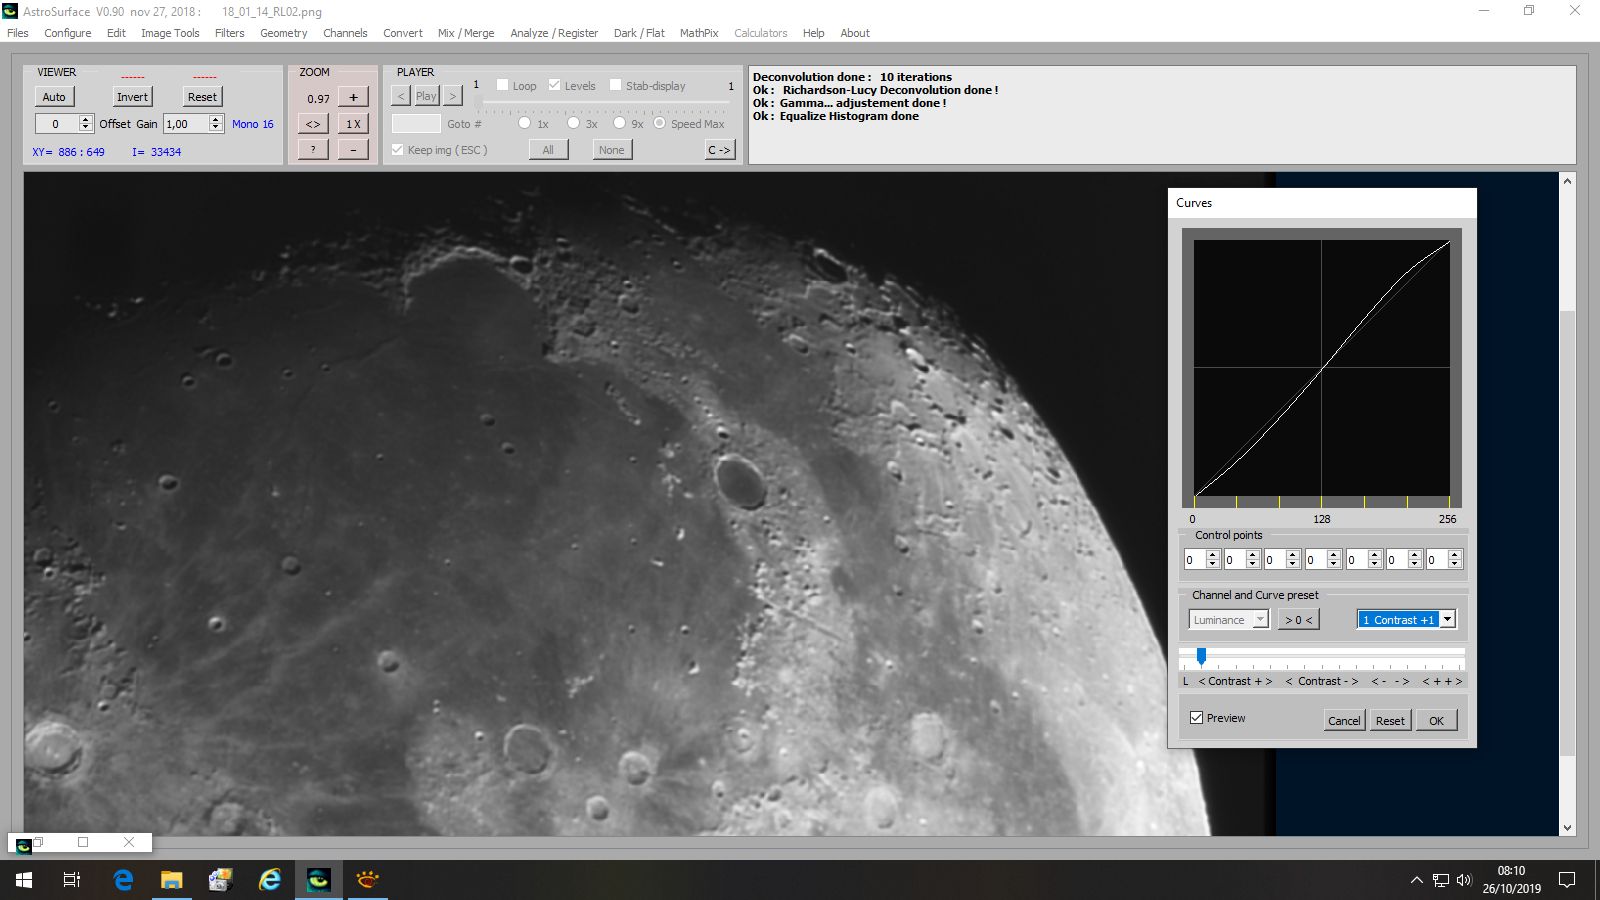The image size is (1600, 900).
Task: Toggle the Preview checkbox in Curves
Action: (x=1196, y=718)
